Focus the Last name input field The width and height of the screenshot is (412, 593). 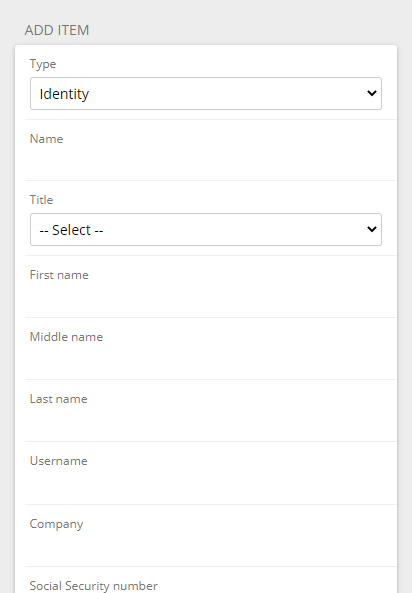click(206, 422)
